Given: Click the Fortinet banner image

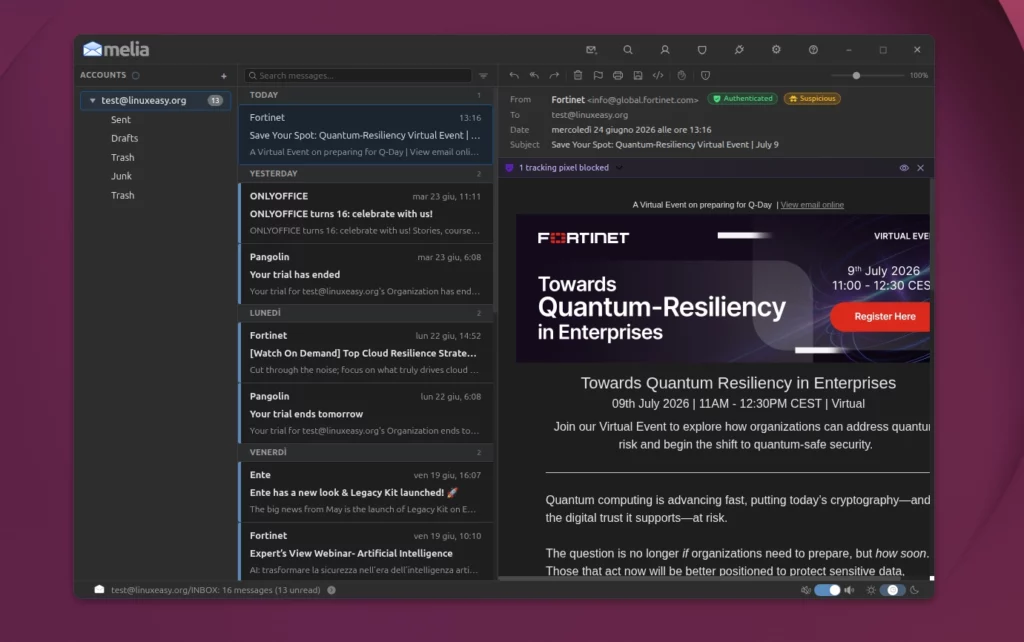Looking at the screenshot, I should 722,288.
